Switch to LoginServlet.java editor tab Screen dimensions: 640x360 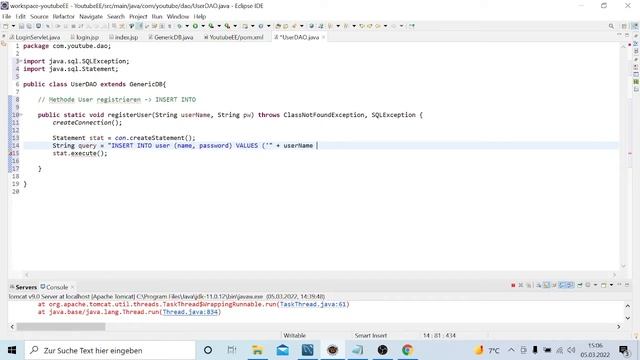tap(35, 37)
